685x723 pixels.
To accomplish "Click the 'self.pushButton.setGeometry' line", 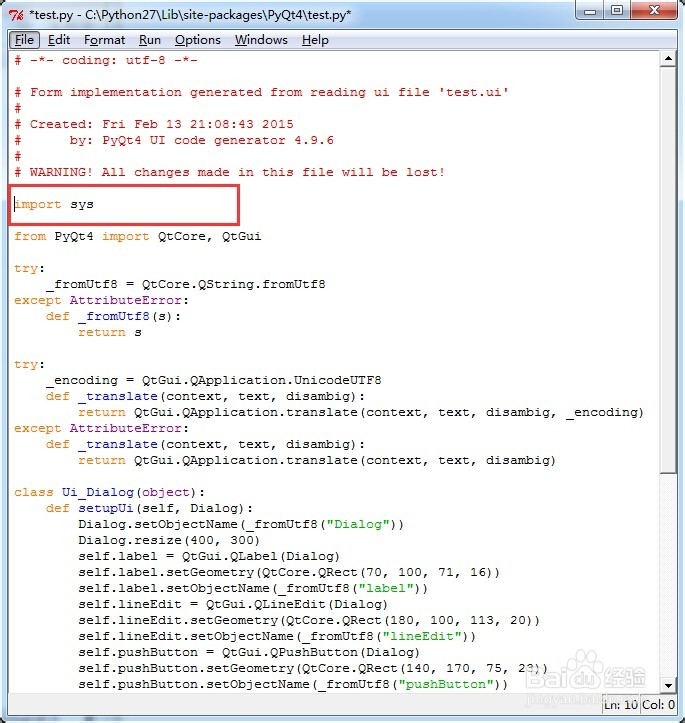I will (x=313, y=668).
